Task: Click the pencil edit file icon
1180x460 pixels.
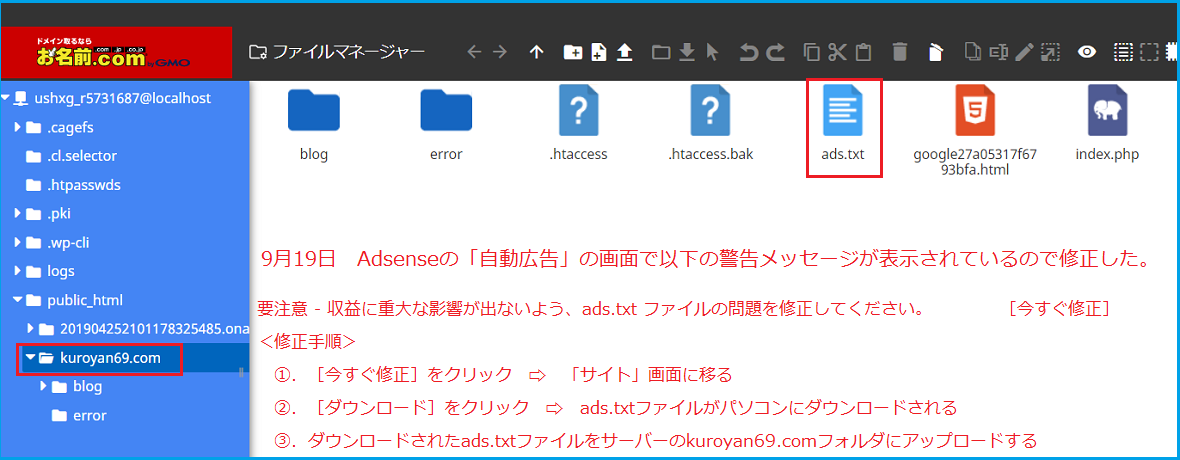Action: 1023,52
